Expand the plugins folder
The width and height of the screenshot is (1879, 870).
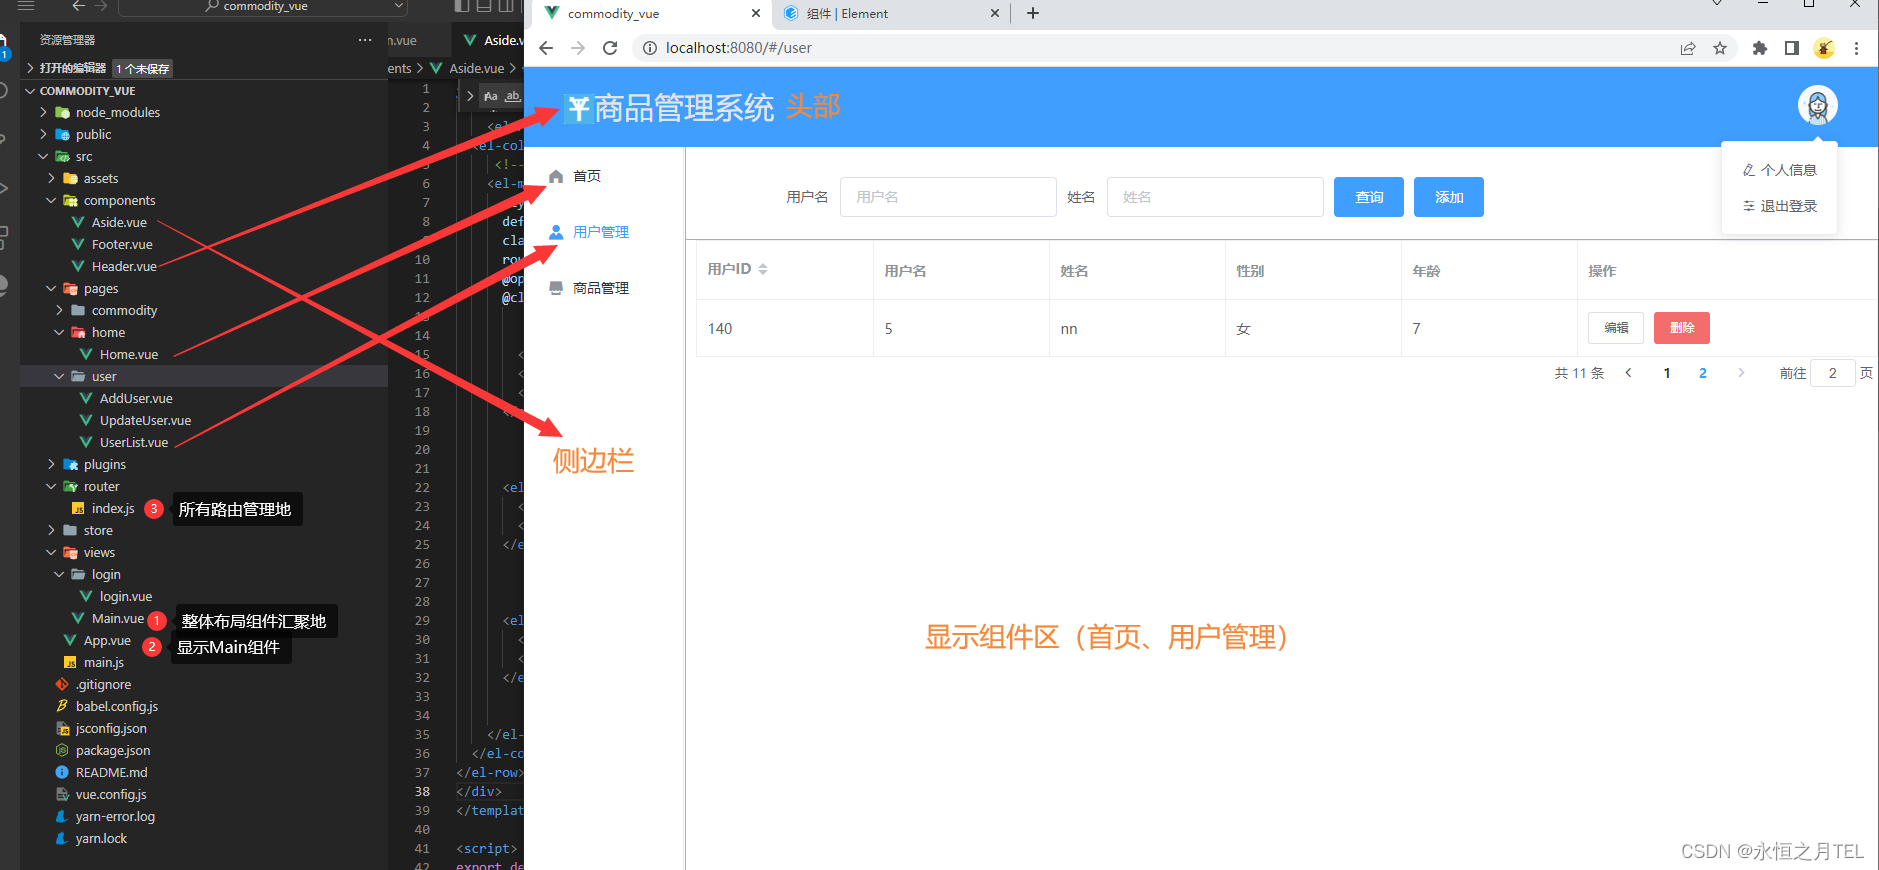[x=51, y=464]
